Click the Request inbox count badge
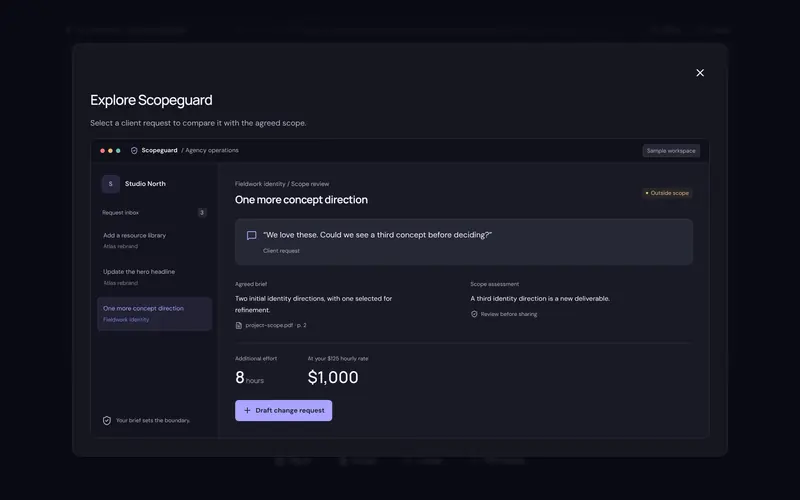This screenshot has height=500, width=800. tap(202, 213)
